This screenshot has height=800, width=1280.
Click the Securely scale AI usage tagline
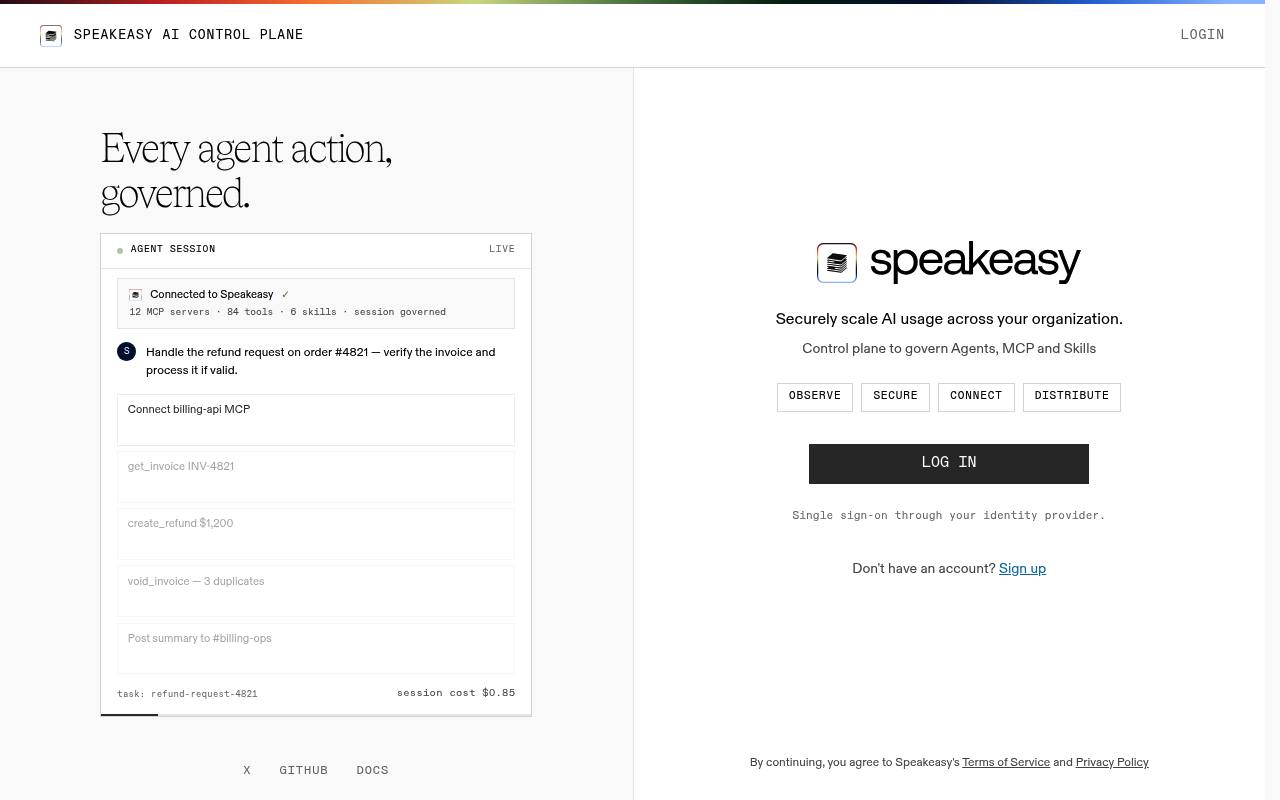(949, 320)
